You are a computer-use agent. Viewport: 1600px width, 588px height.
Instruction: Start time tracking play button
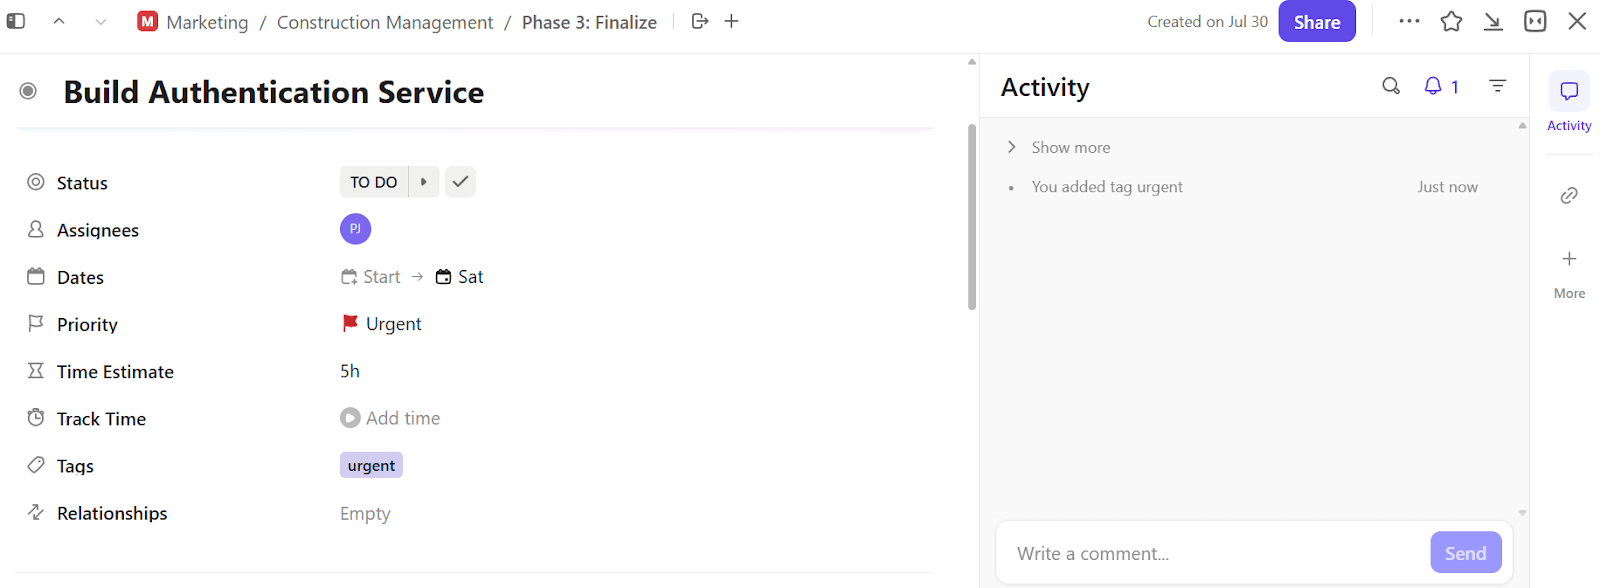350,418
